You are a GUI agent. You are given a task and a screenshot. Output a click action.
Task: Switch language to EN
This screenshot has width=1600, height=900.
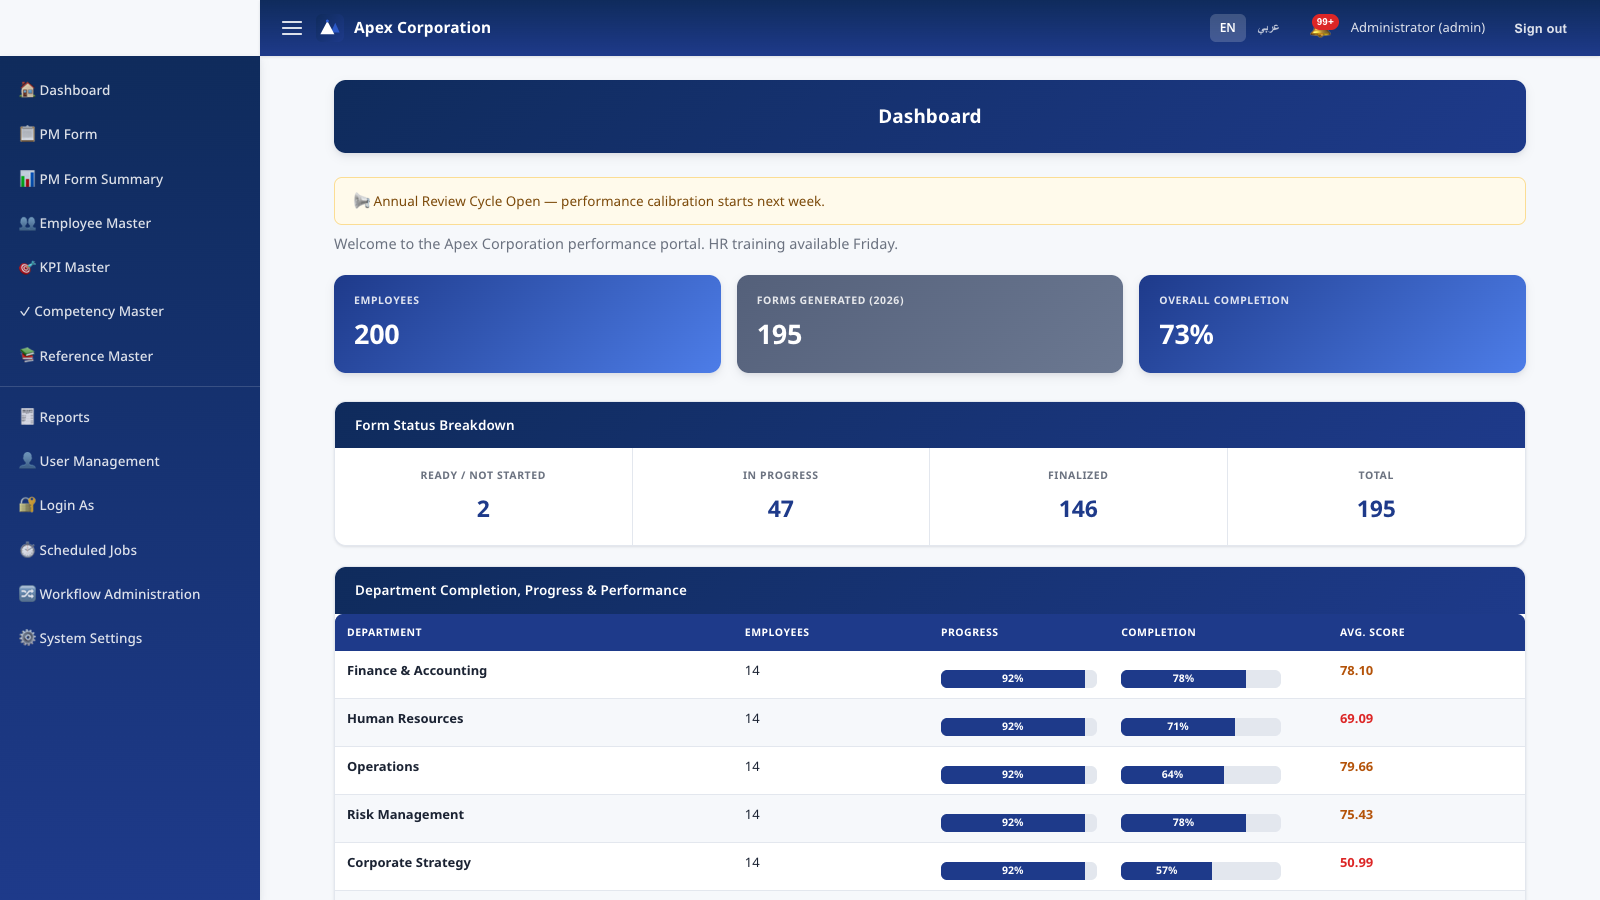pos(1227,28)
